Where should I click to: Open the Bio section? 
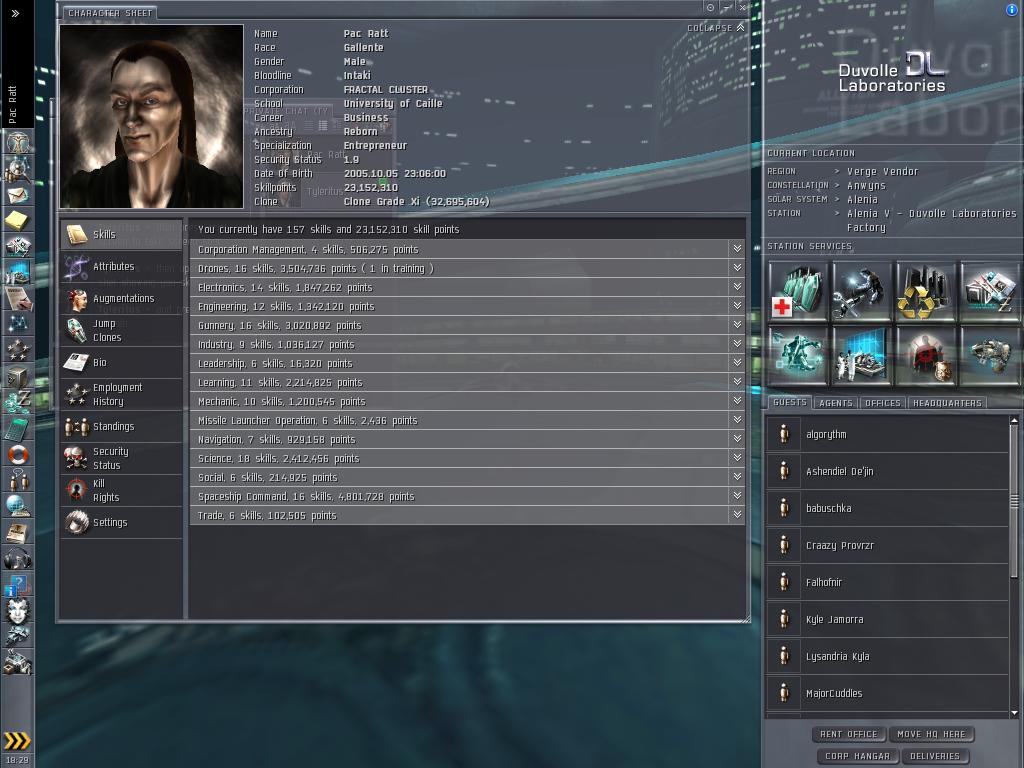tap(121, 362)
